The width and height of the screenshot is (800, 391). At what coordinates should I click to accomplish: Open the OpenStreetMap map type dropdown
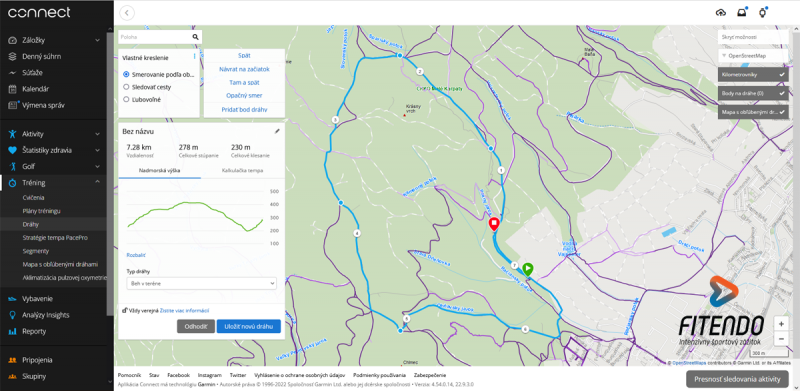click(753, 56)
